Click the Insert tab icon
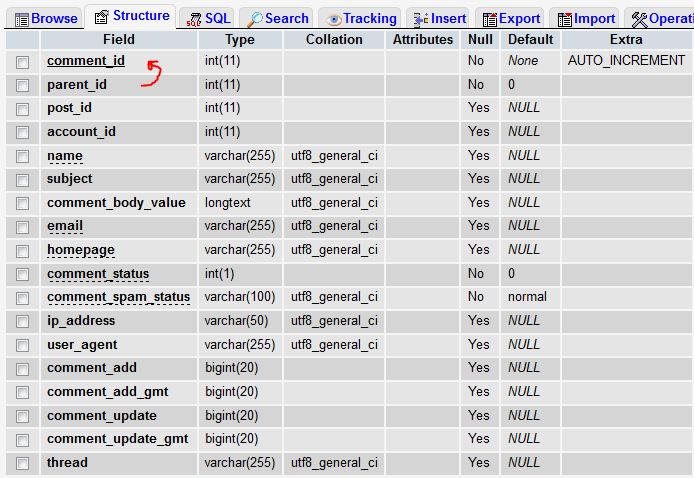The width and height of the screenshot is (694, 478). tap(420, 19)
